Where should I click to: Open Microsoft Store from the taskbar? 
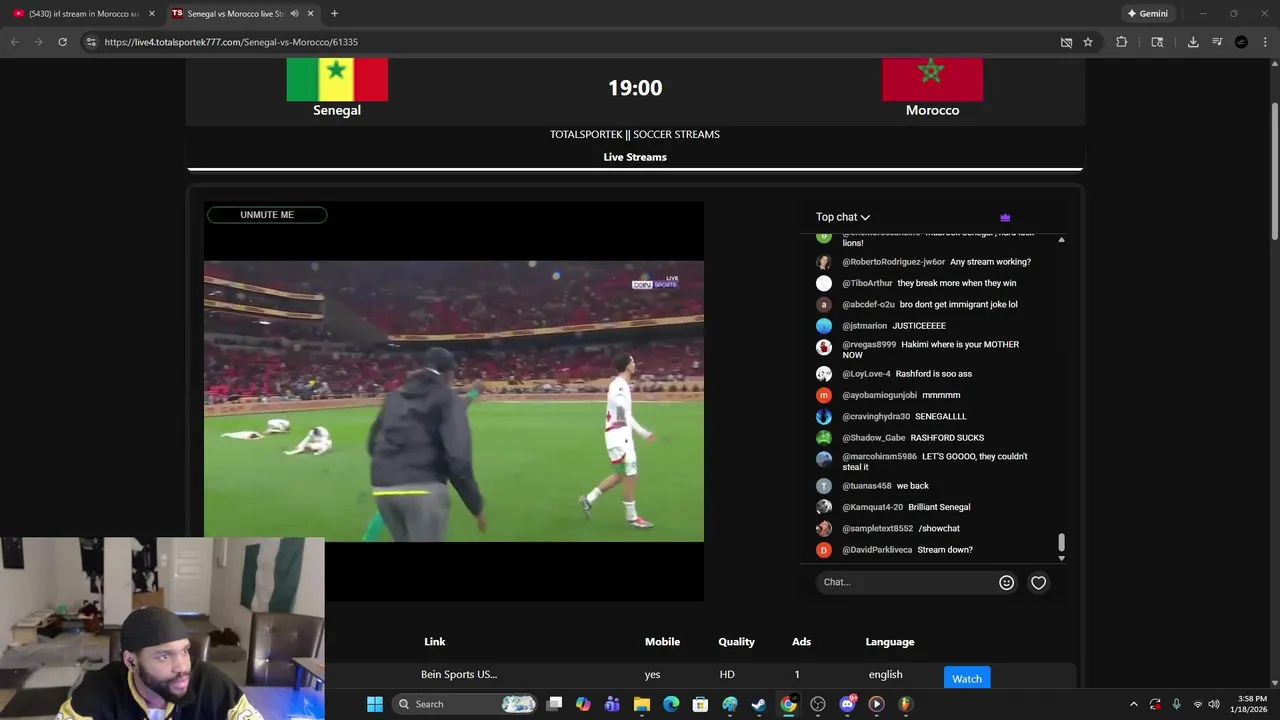[x=701, y=704]
